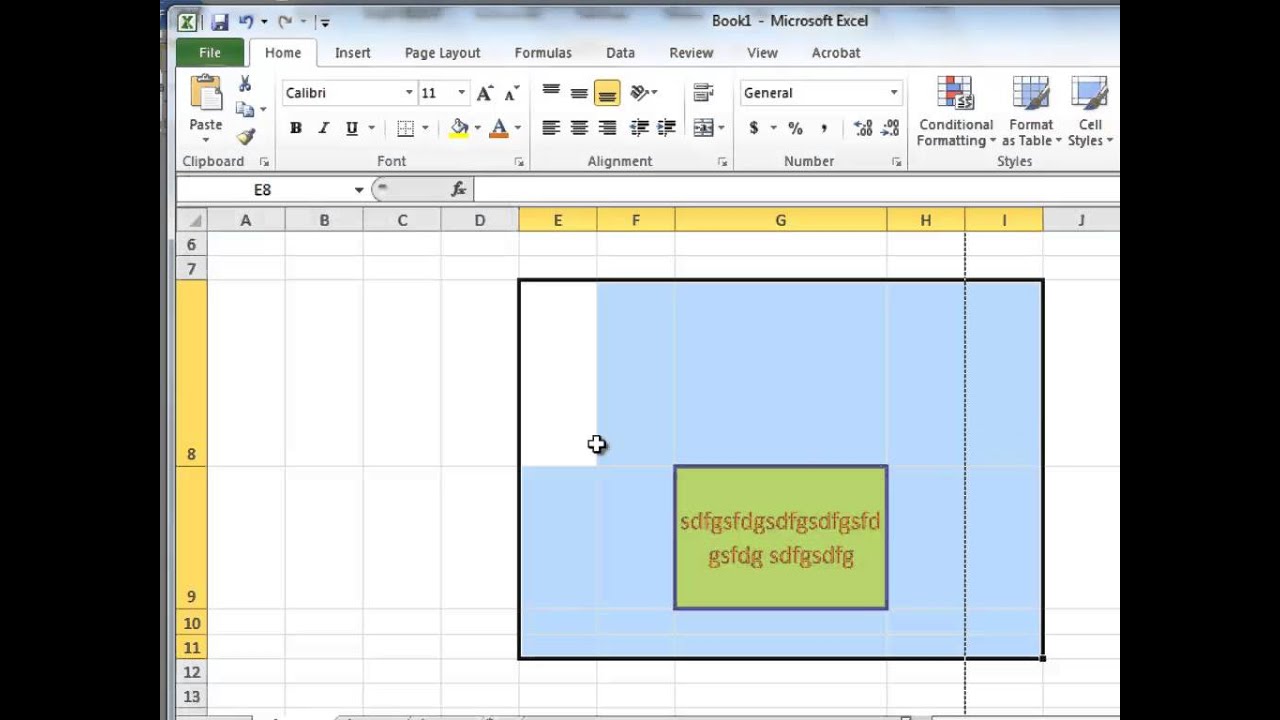1280x720 pixels.
Task: Toggle Top Align vertical alignment
Action: click(x=551, y=93)
